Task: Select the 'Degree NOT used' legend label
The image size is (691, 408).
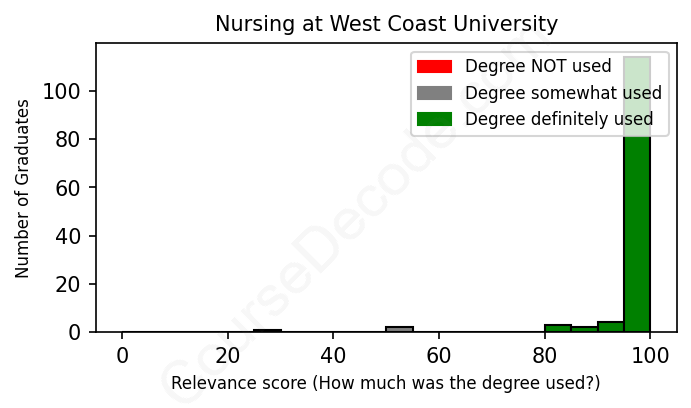Action: [538, 67]
